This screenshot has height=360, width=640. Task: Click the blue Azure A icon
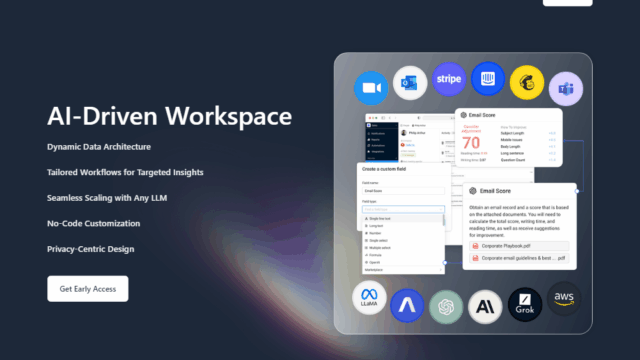coord(407,305)
